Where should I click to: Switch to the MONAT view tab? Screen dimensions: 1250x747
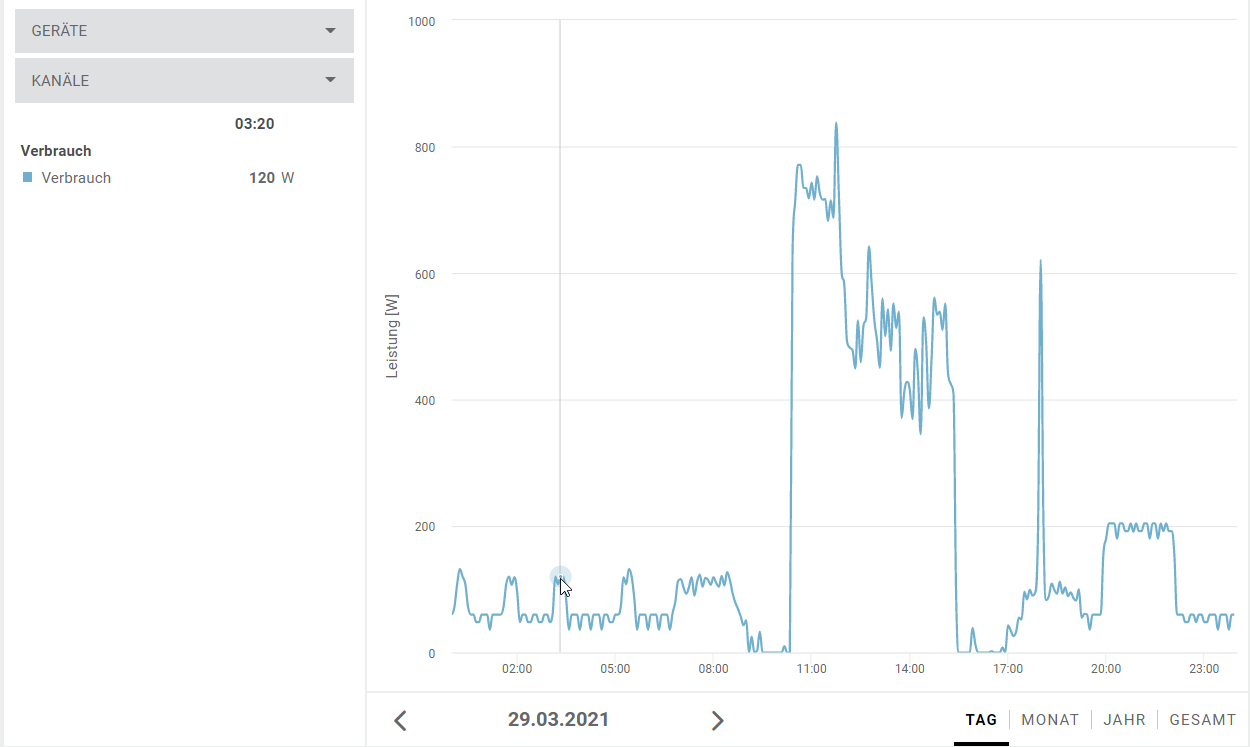pos(1050,720)
